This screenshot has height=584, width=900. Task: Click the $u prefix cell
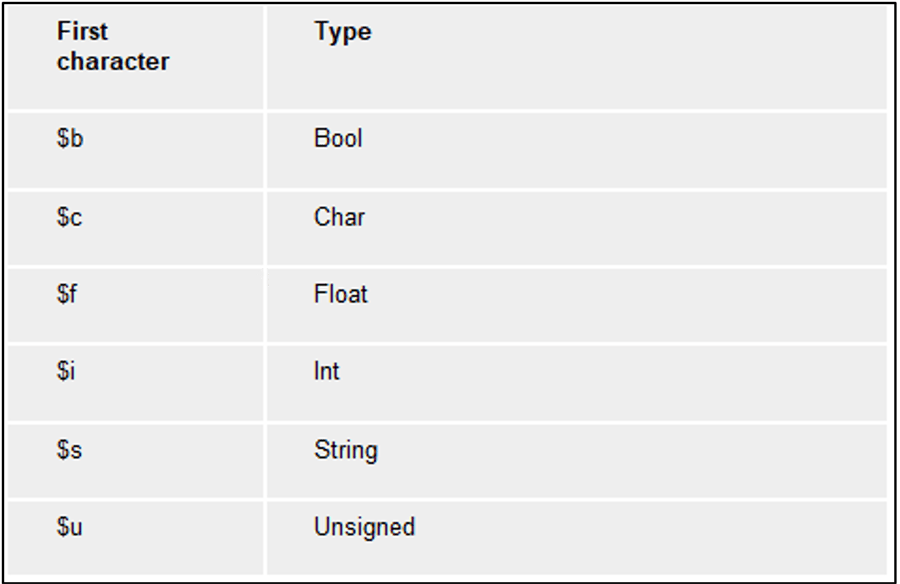point(135,538)
